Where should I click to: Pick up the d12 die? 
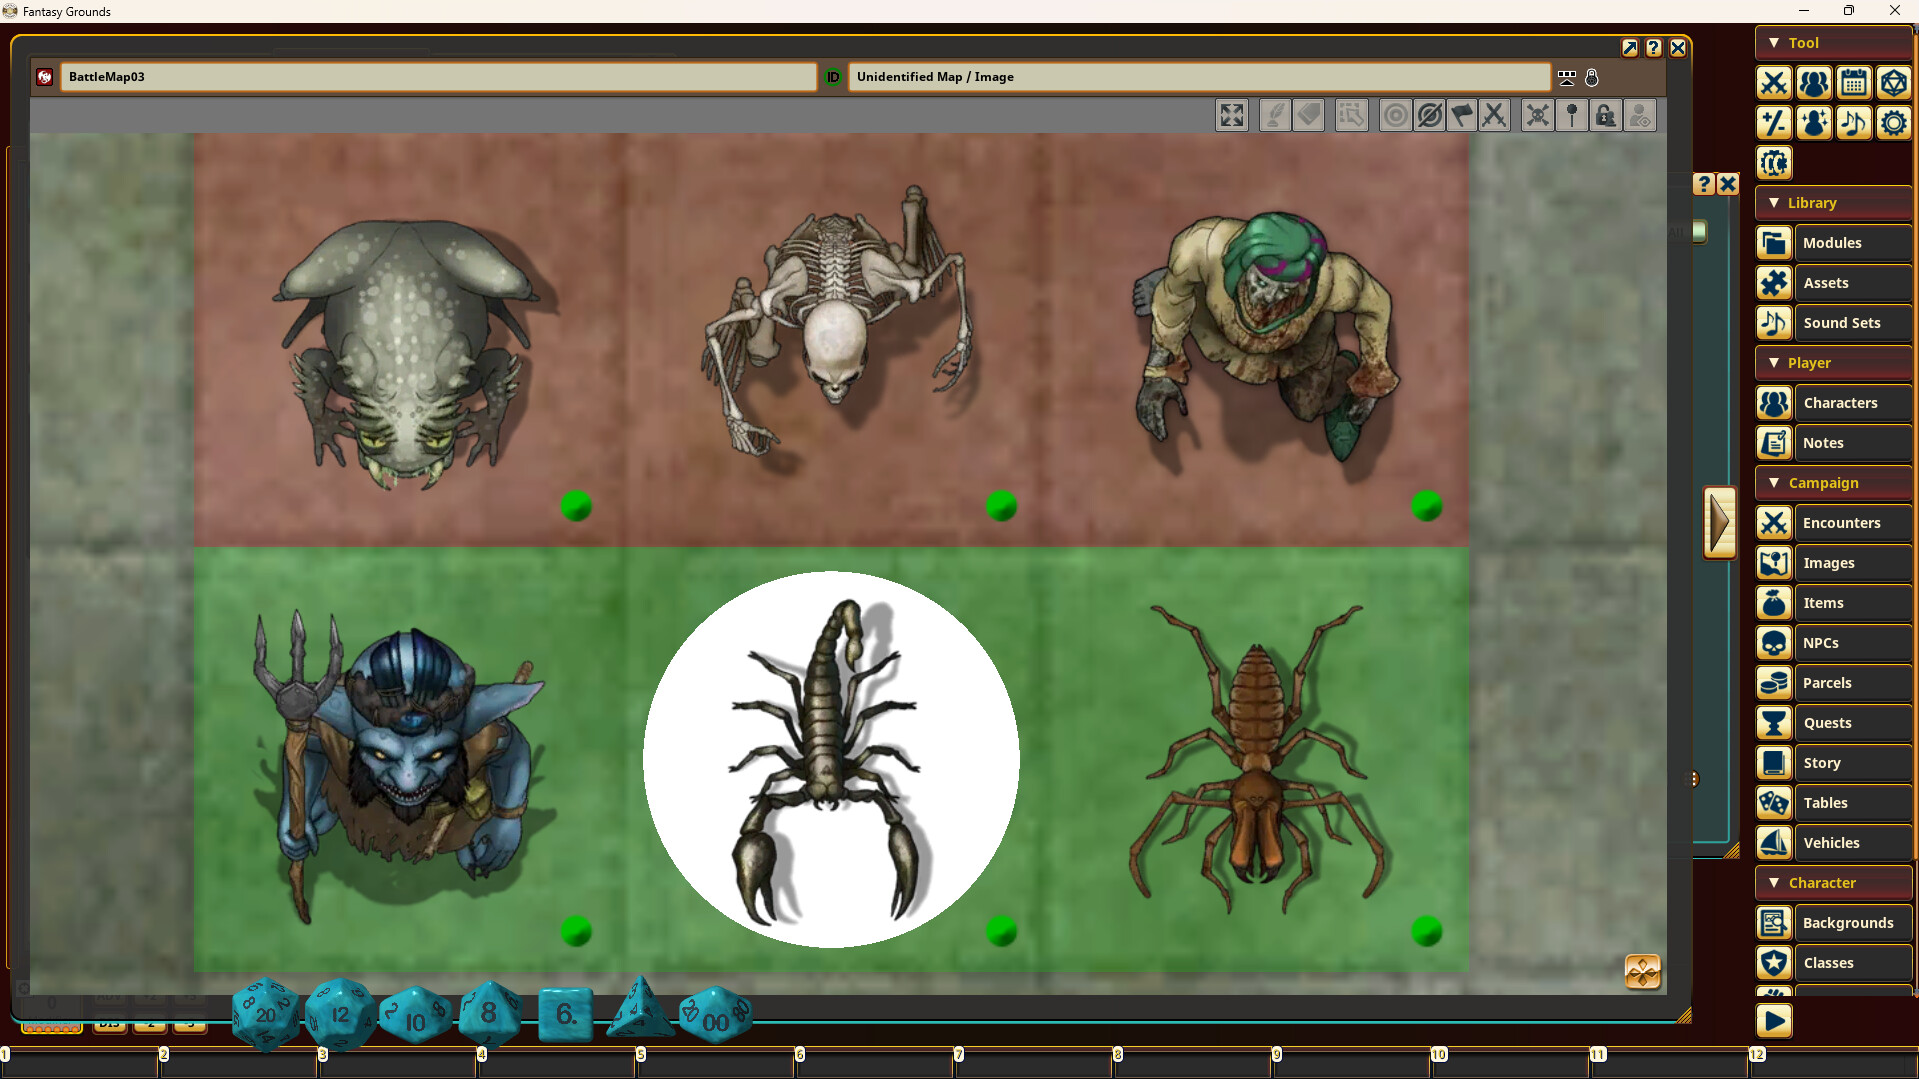(x=340, y=1013)
